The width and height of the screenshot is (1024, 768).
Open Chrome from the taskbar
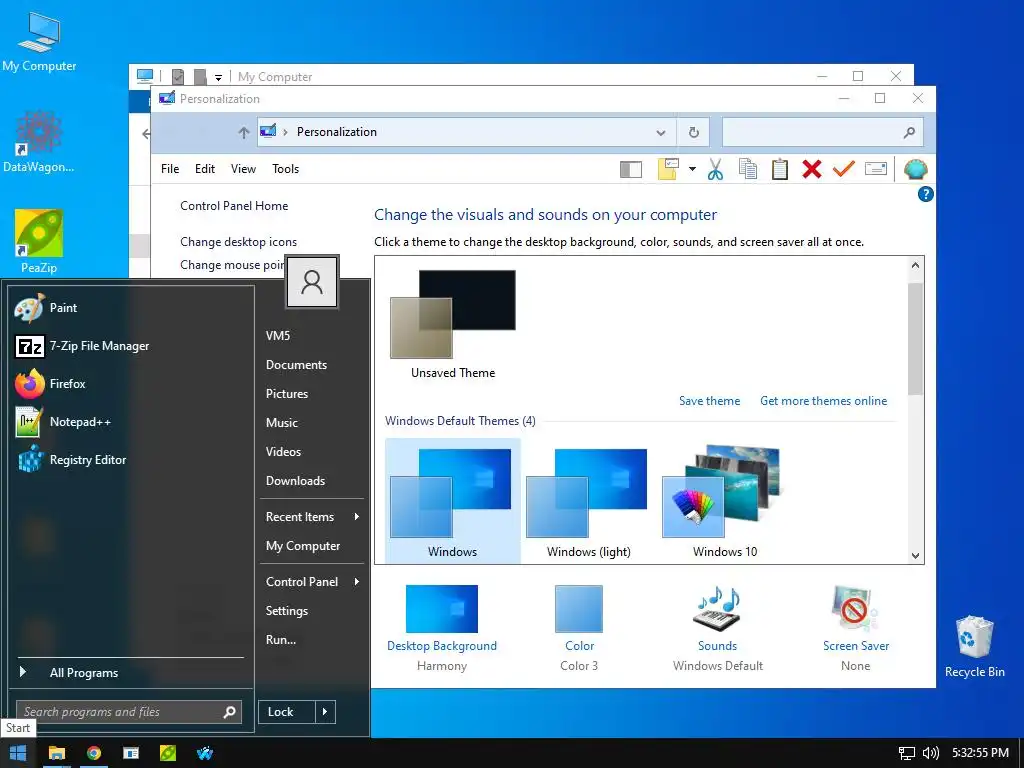94,753
